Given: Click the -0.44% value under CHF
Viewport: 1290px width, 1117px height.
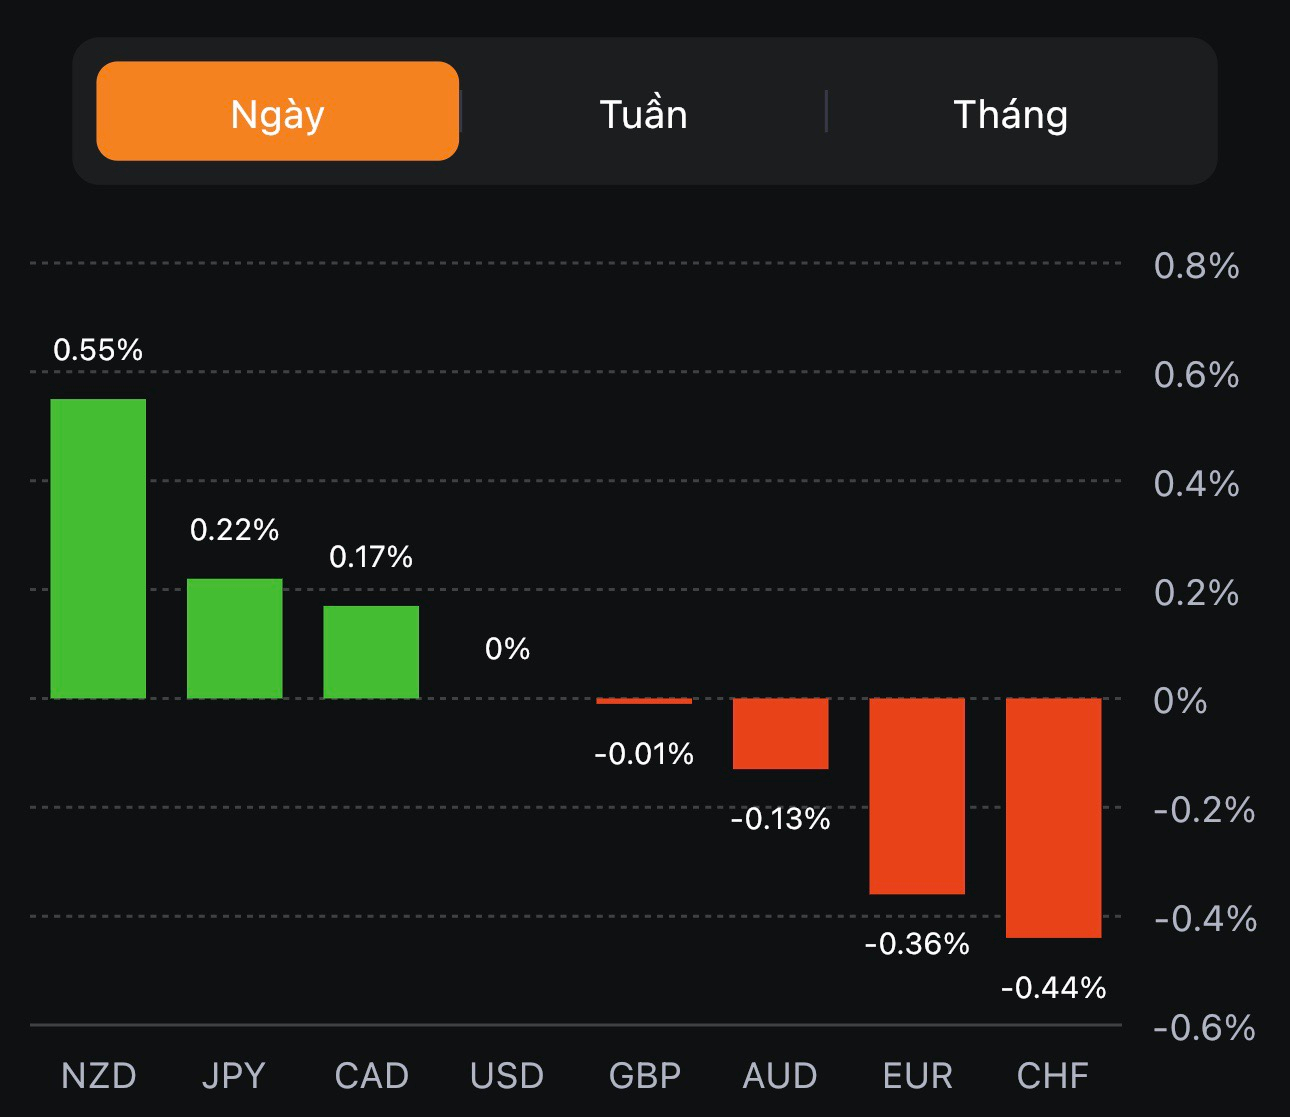Looking at the screenshot, I should [1054, 988].
